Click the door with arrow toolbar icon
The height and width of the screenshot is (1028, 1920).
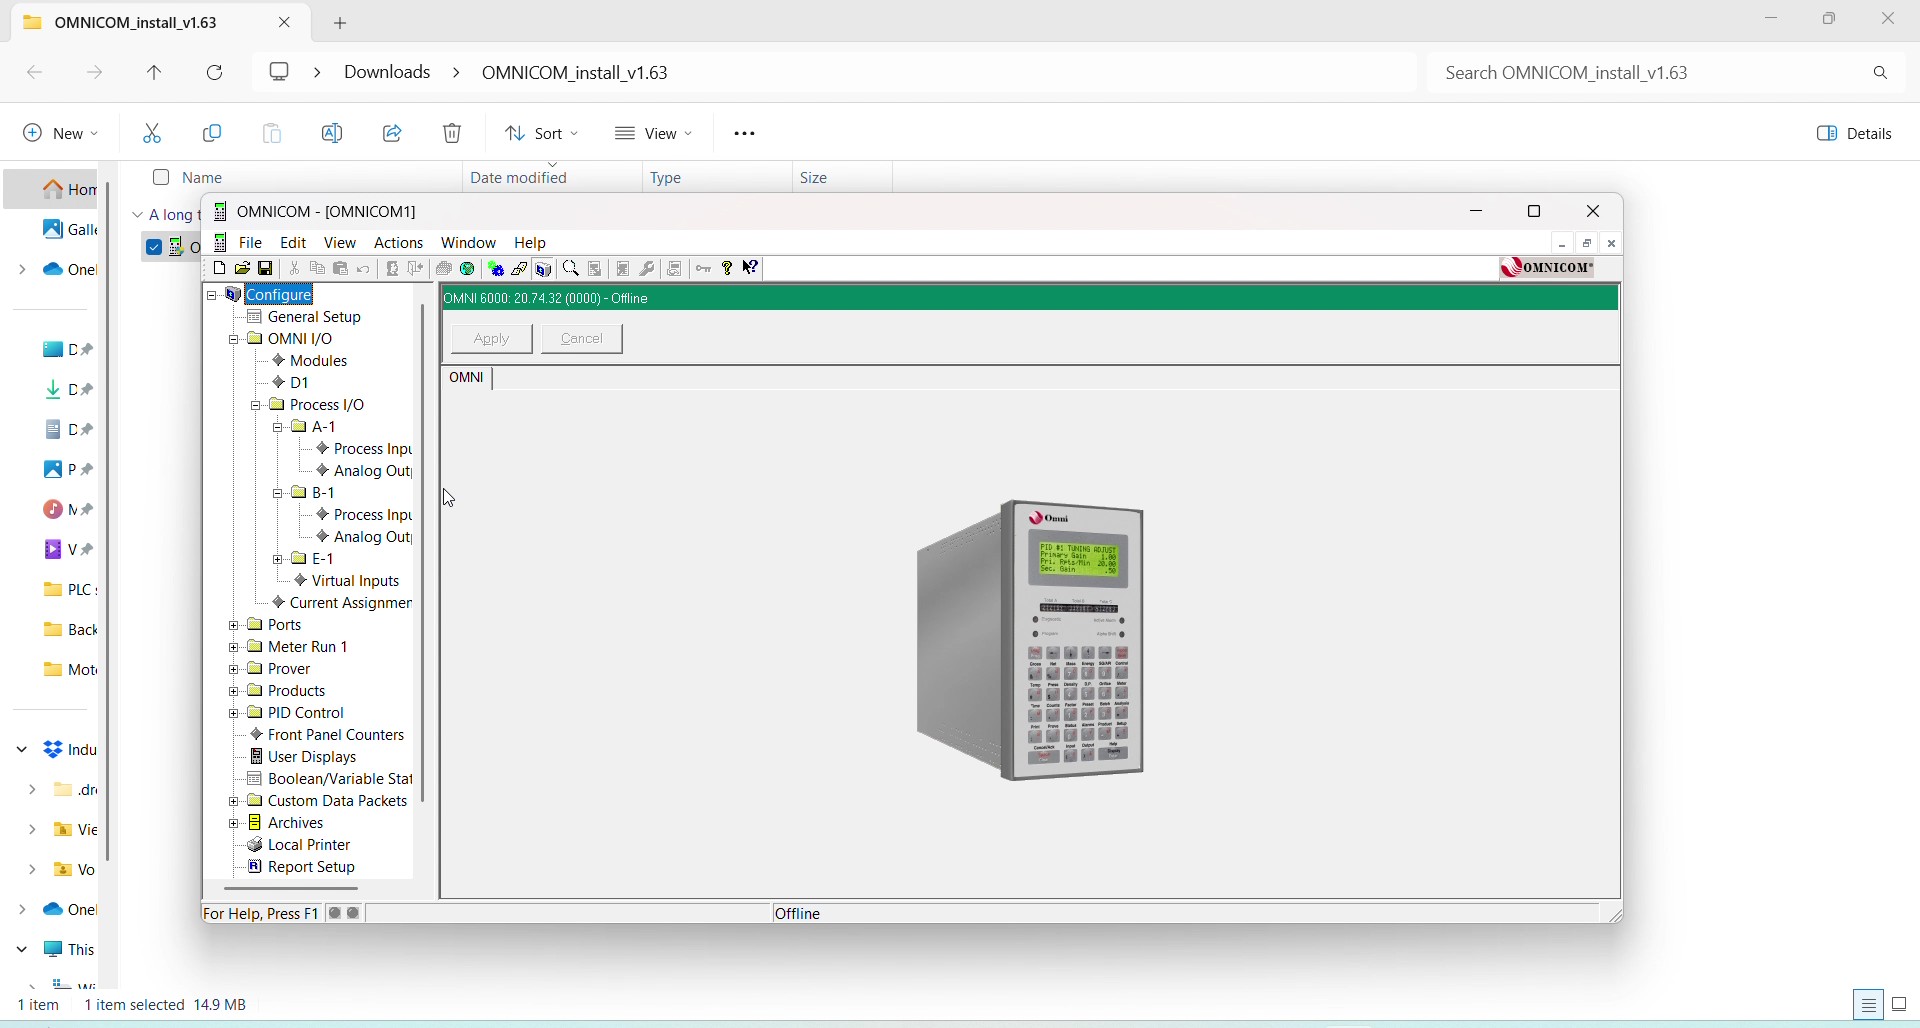coord(416,269)
